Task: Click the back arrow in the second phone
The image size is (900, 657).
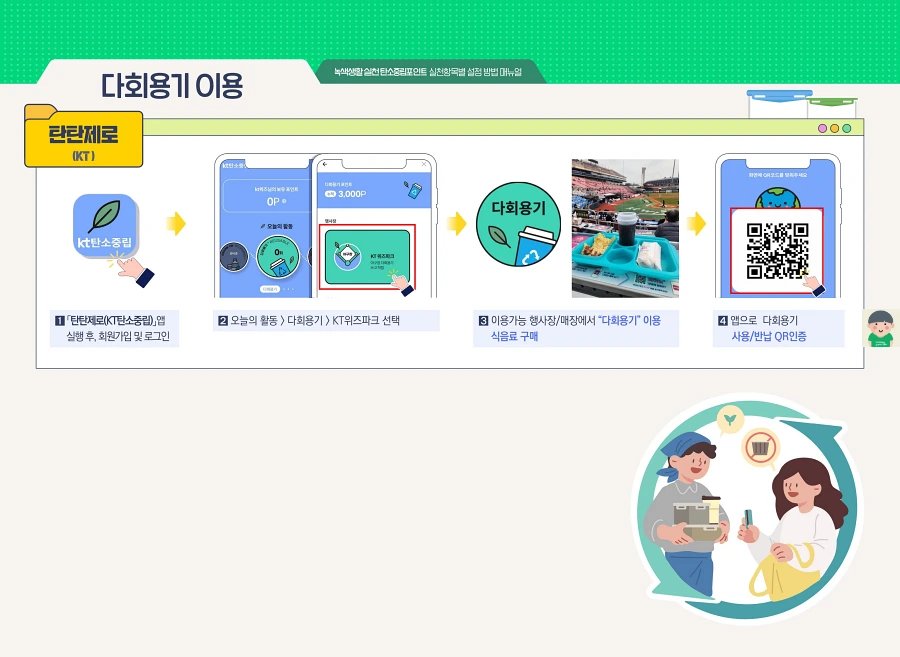Action: (325, 165)
